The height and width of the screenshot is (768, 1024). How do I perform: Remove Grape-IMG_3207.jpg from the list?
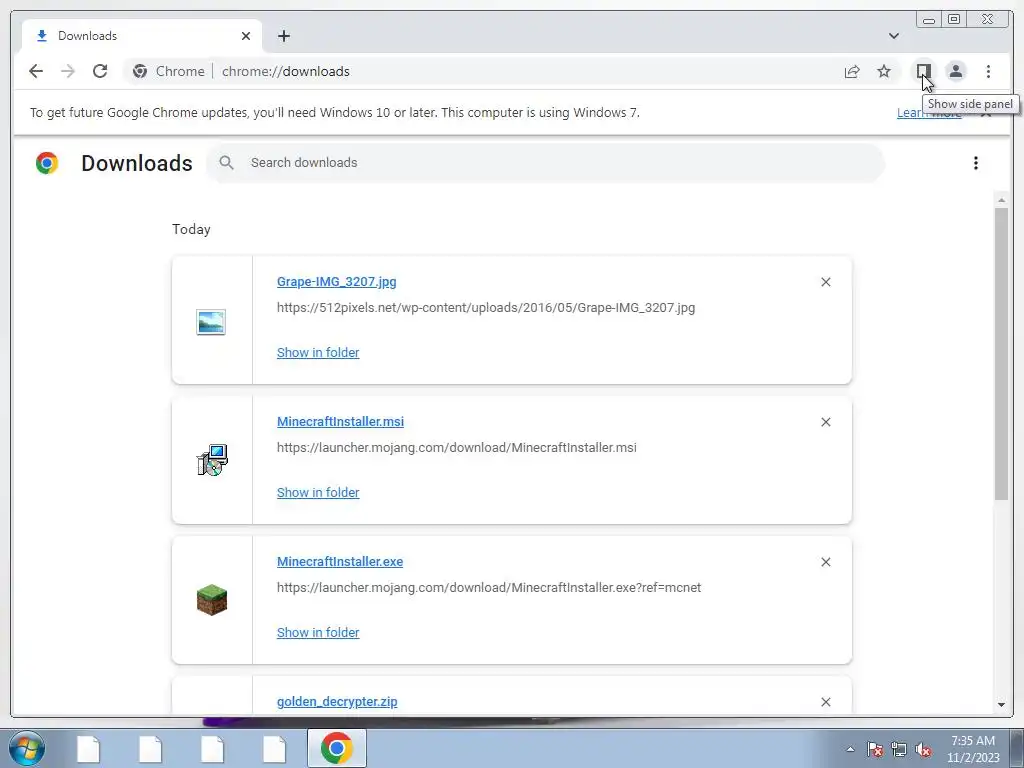pyautogui.click(x=825, y=282)
